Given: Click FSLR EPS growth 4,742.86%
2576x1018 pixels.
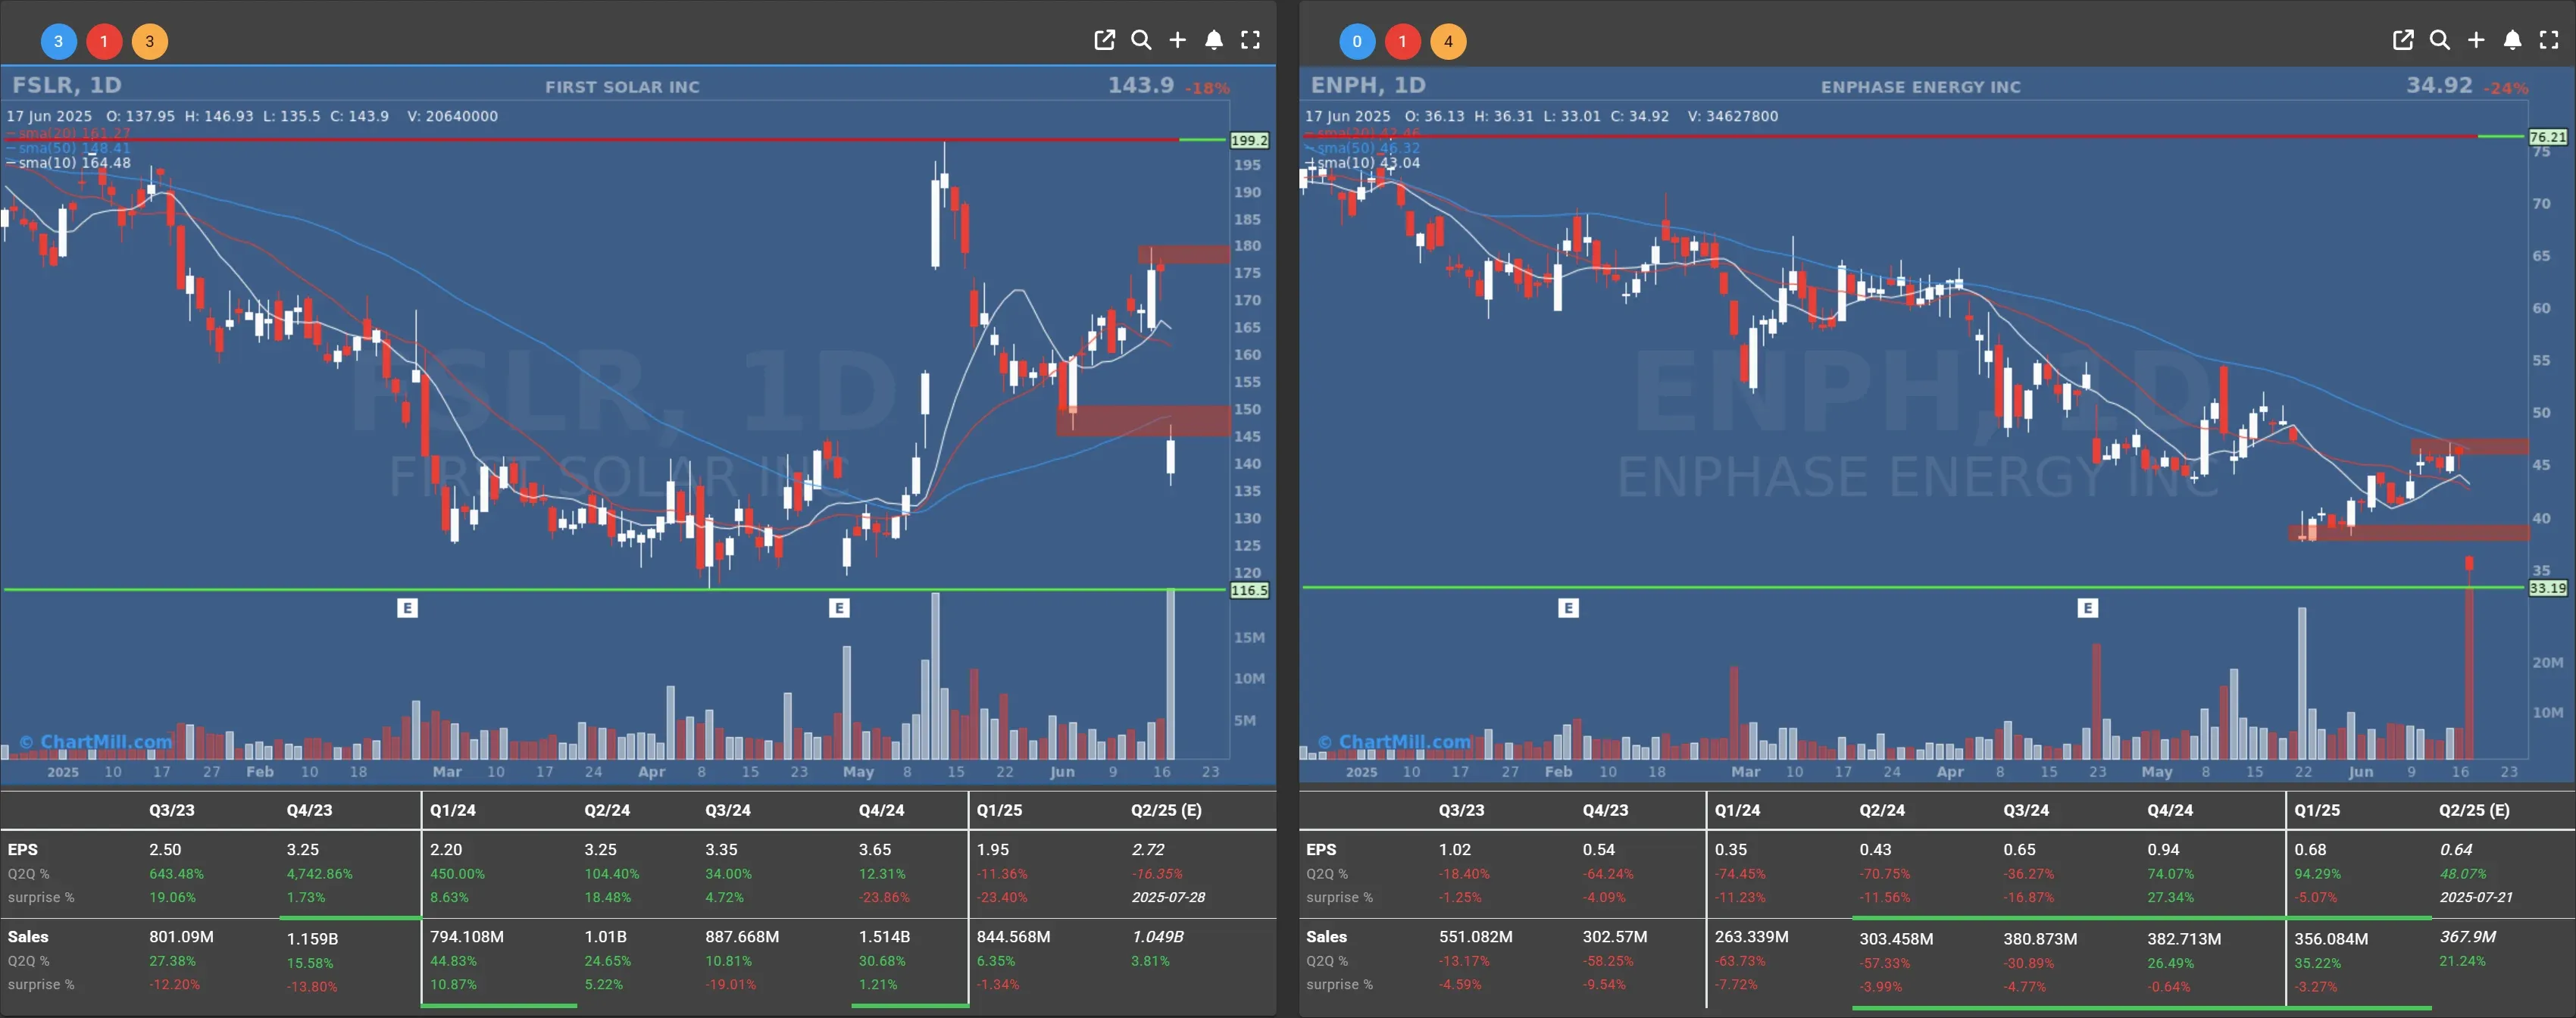Looking at the screenshot, I should pyautogui.click(x=320, y=874).
